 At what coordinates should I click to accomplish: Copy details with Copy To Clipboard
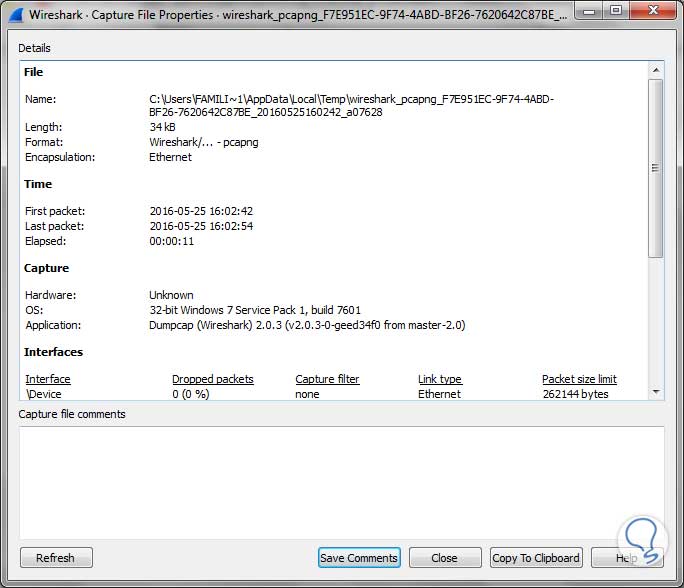pyautogui.click(x=536, y=557)
